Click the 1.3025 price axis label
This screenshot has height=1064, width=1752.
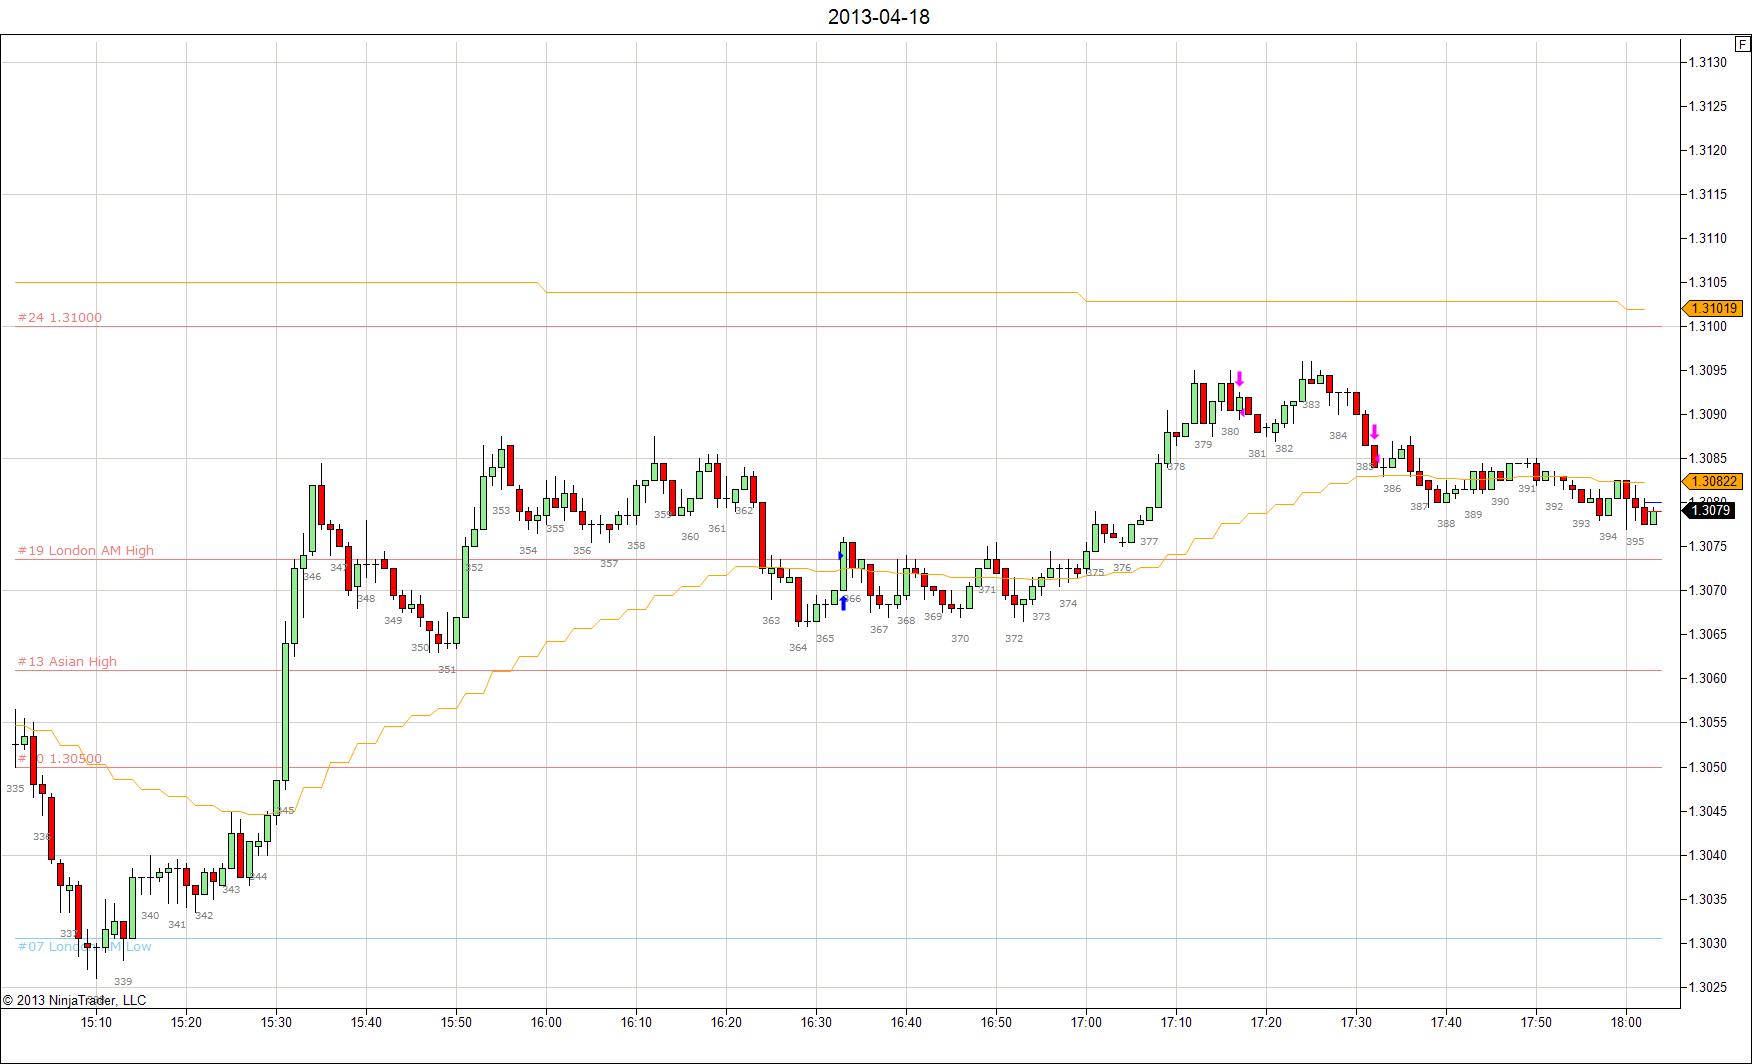[x=1708, y=988]
